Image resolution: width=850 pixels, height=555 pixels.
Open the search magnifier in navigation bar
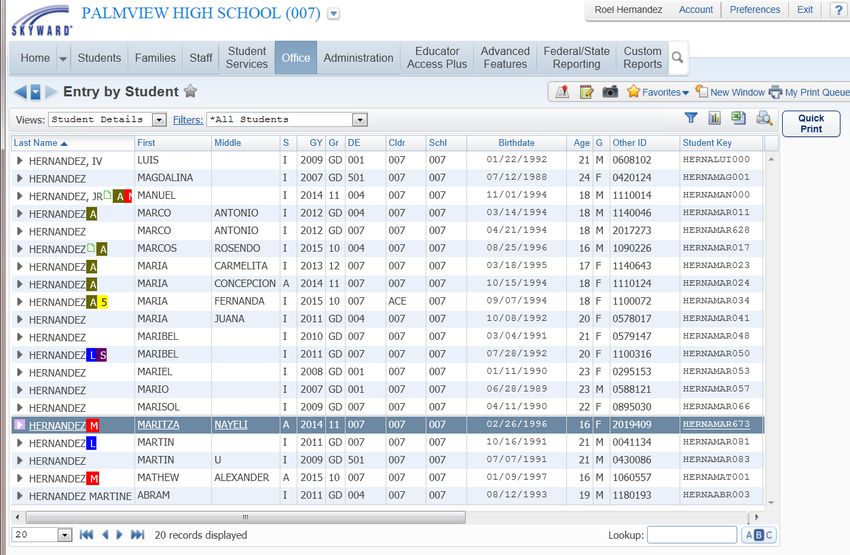pos(678,57)
